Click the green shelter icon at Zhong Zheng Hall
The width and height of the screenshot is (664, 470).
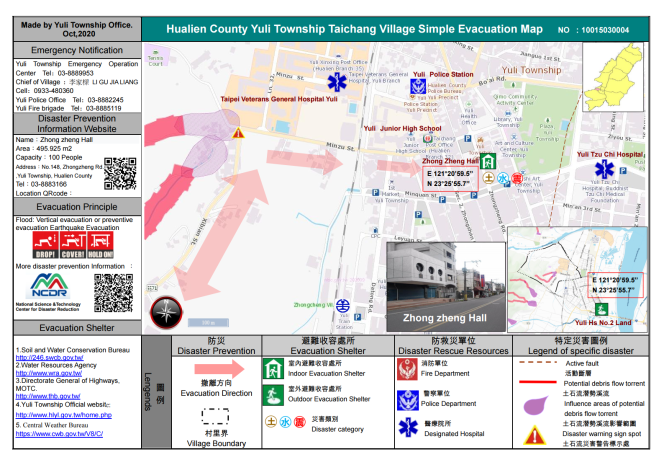tap(488, 163)
